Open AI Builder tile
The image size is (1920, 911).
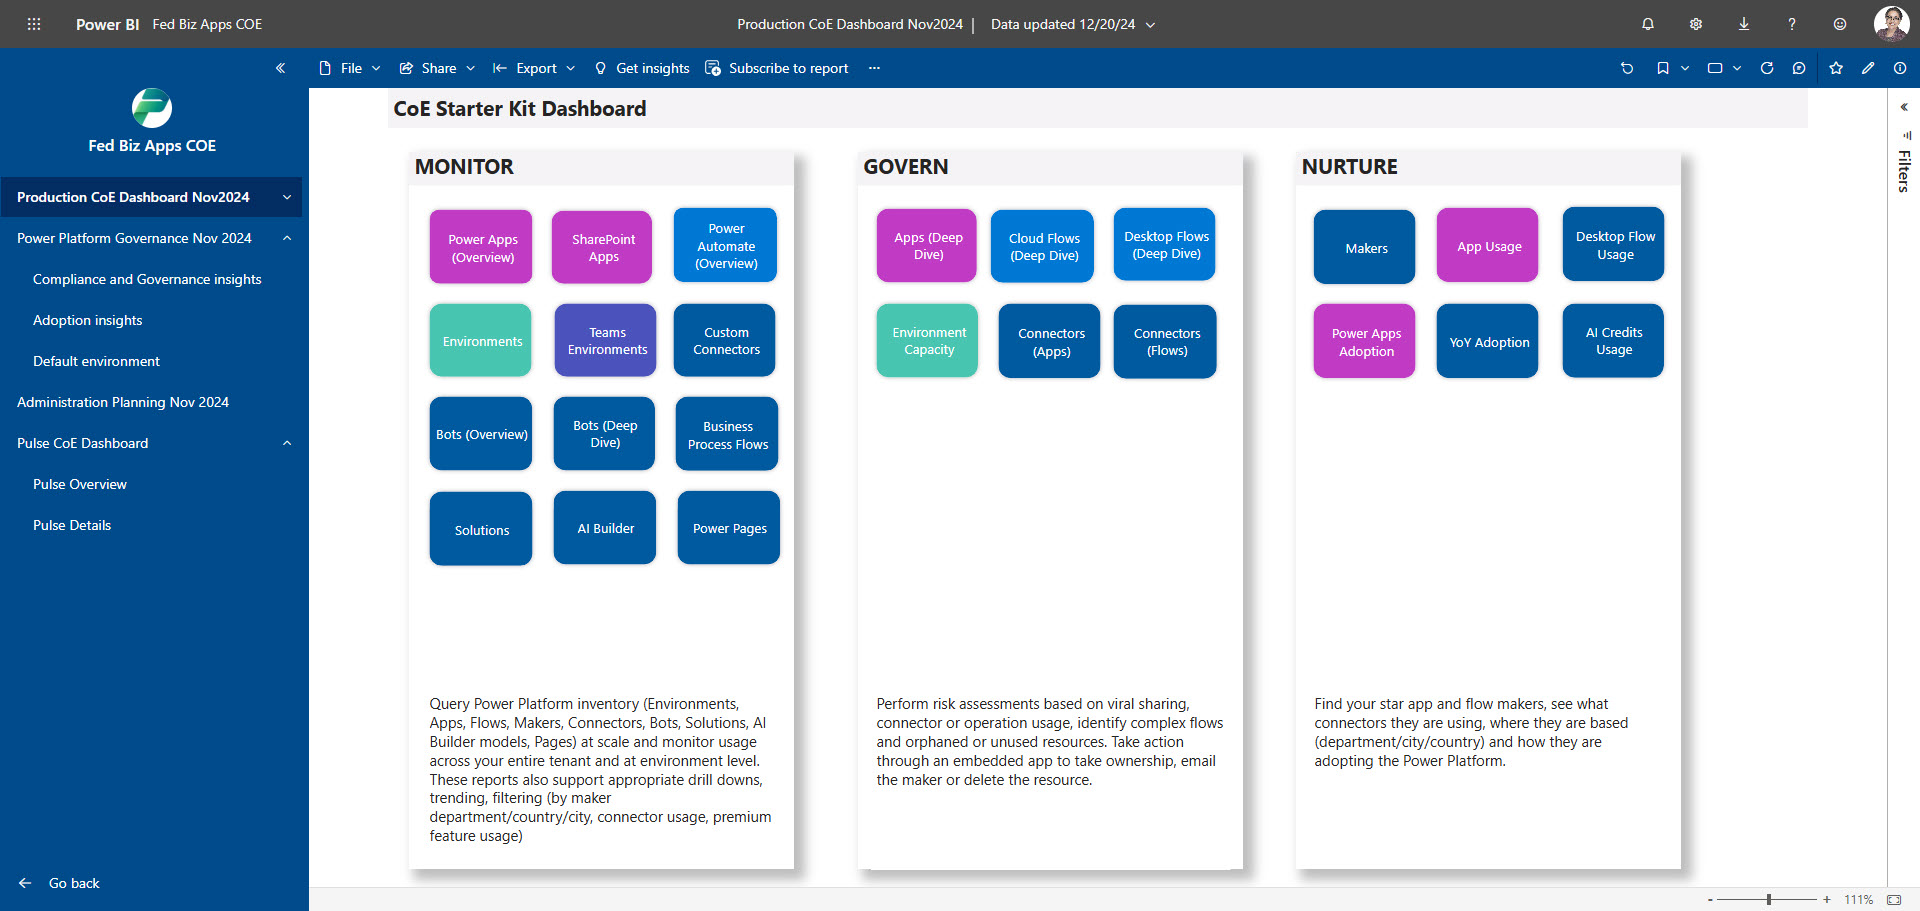(605, 528)
